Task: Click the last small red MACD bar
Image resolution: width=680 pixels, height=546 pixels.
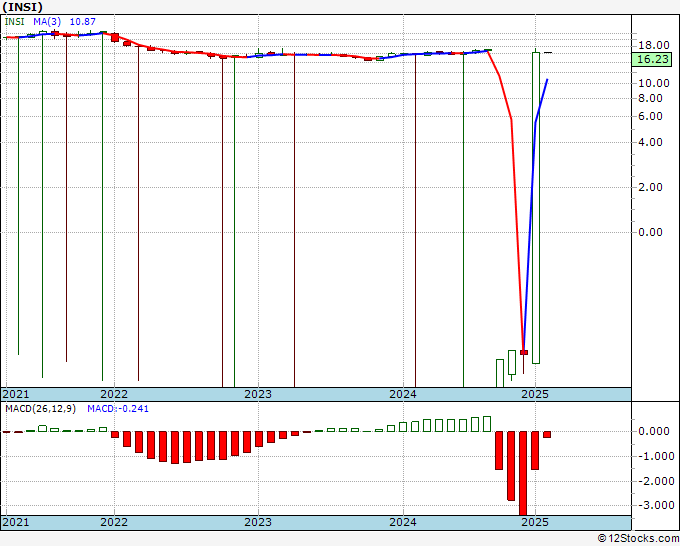Action: point(547,434)
